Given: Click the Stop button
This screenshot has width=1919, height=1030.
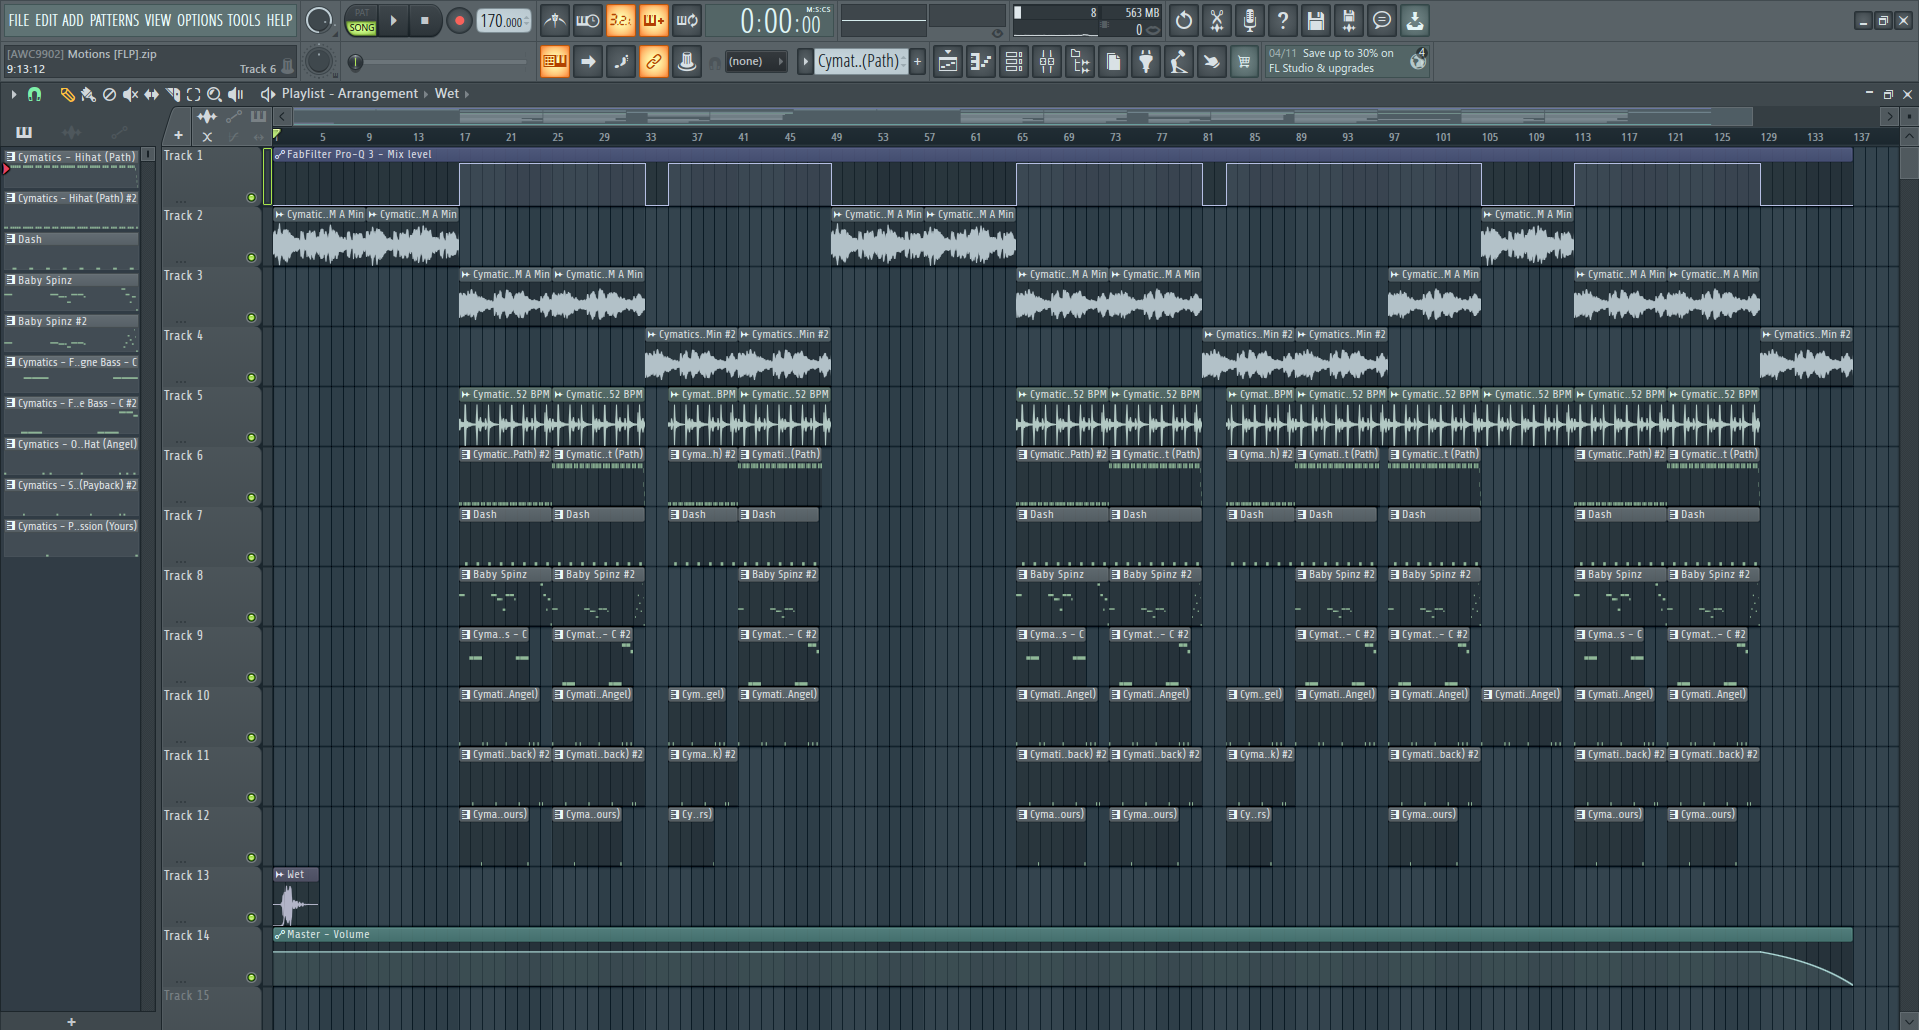Looking at the screenshot, I should tap(425, 21).
